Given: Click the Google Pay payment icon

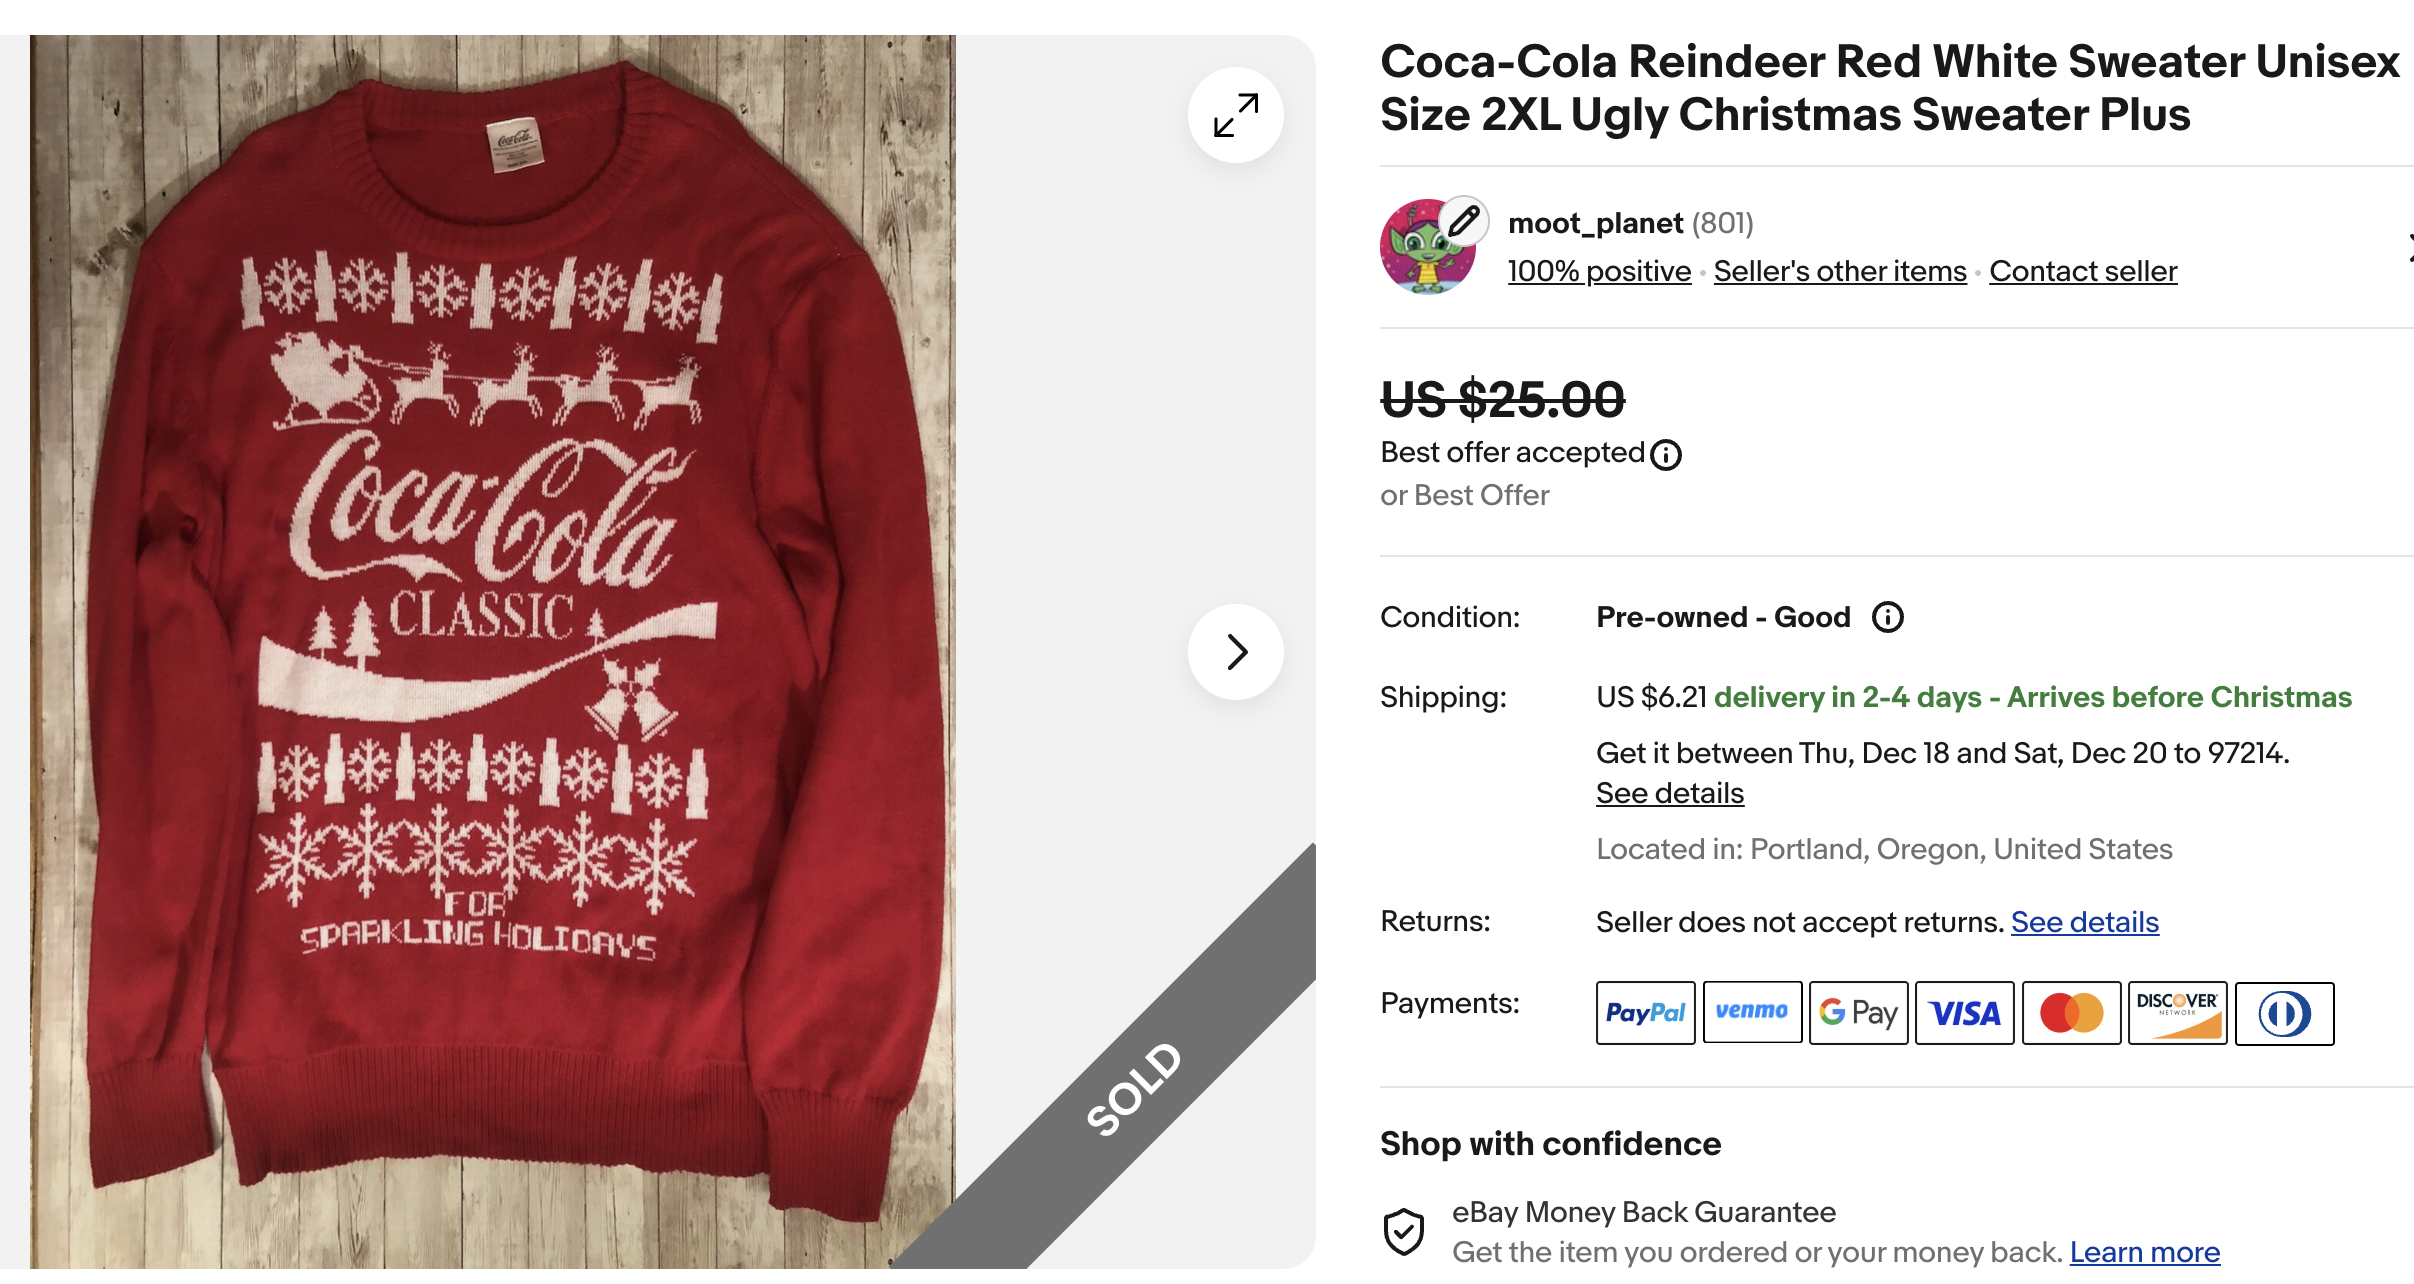Looking at the screenshot, I should [1858, 1013].
